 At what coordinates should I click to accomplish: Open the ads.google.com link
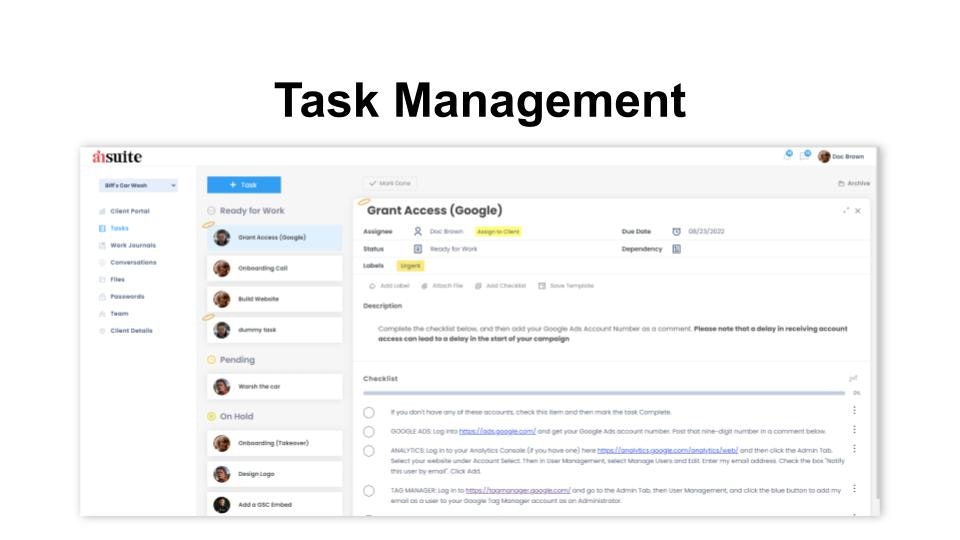(497, 432)
